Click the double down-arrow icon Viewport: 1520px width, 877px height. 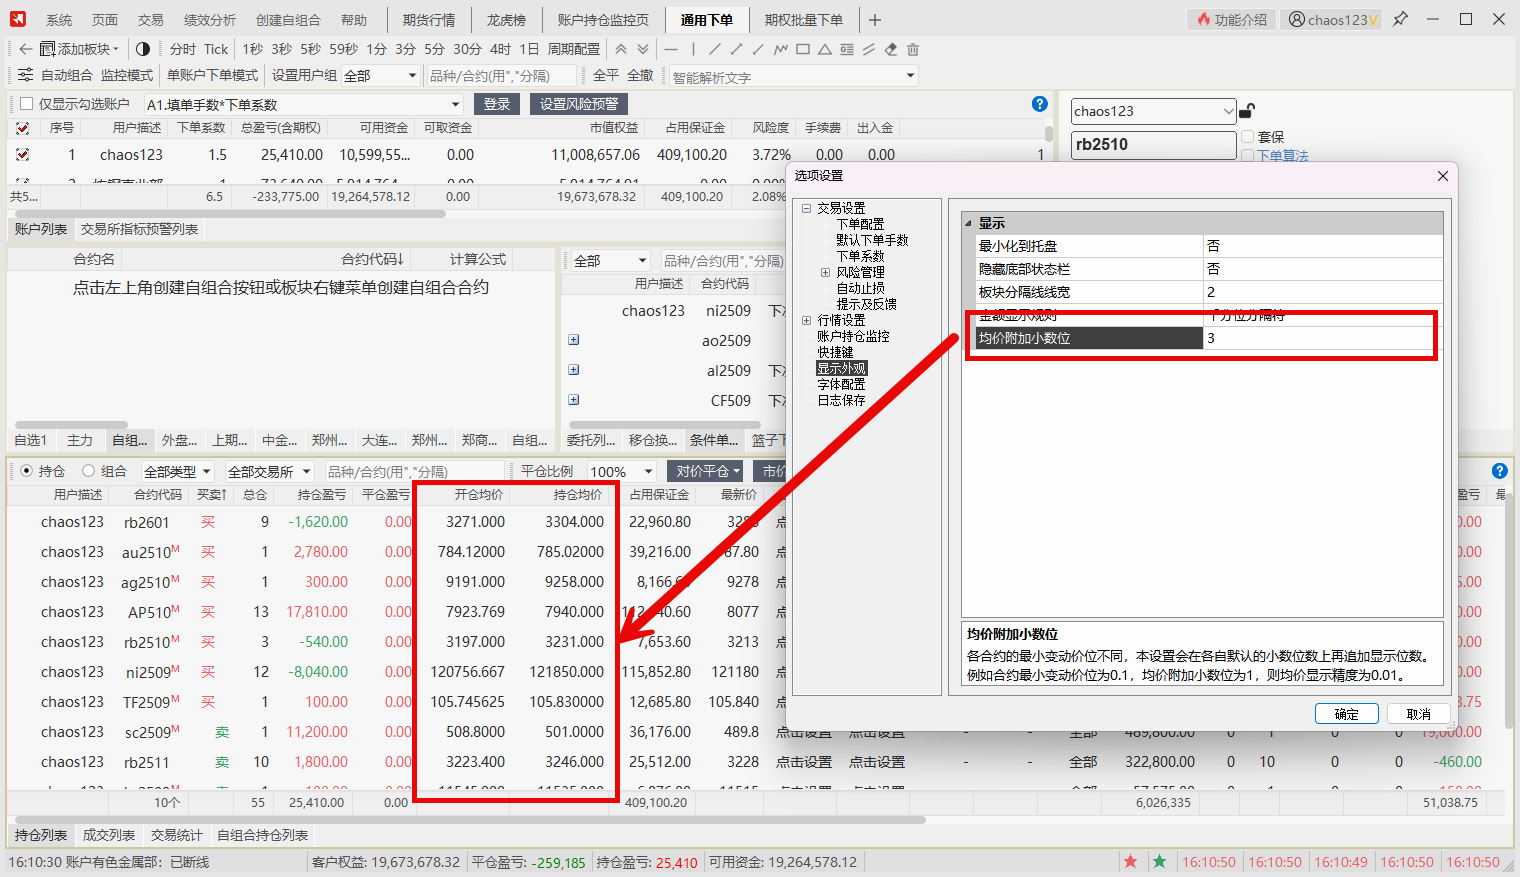point(643,49)
